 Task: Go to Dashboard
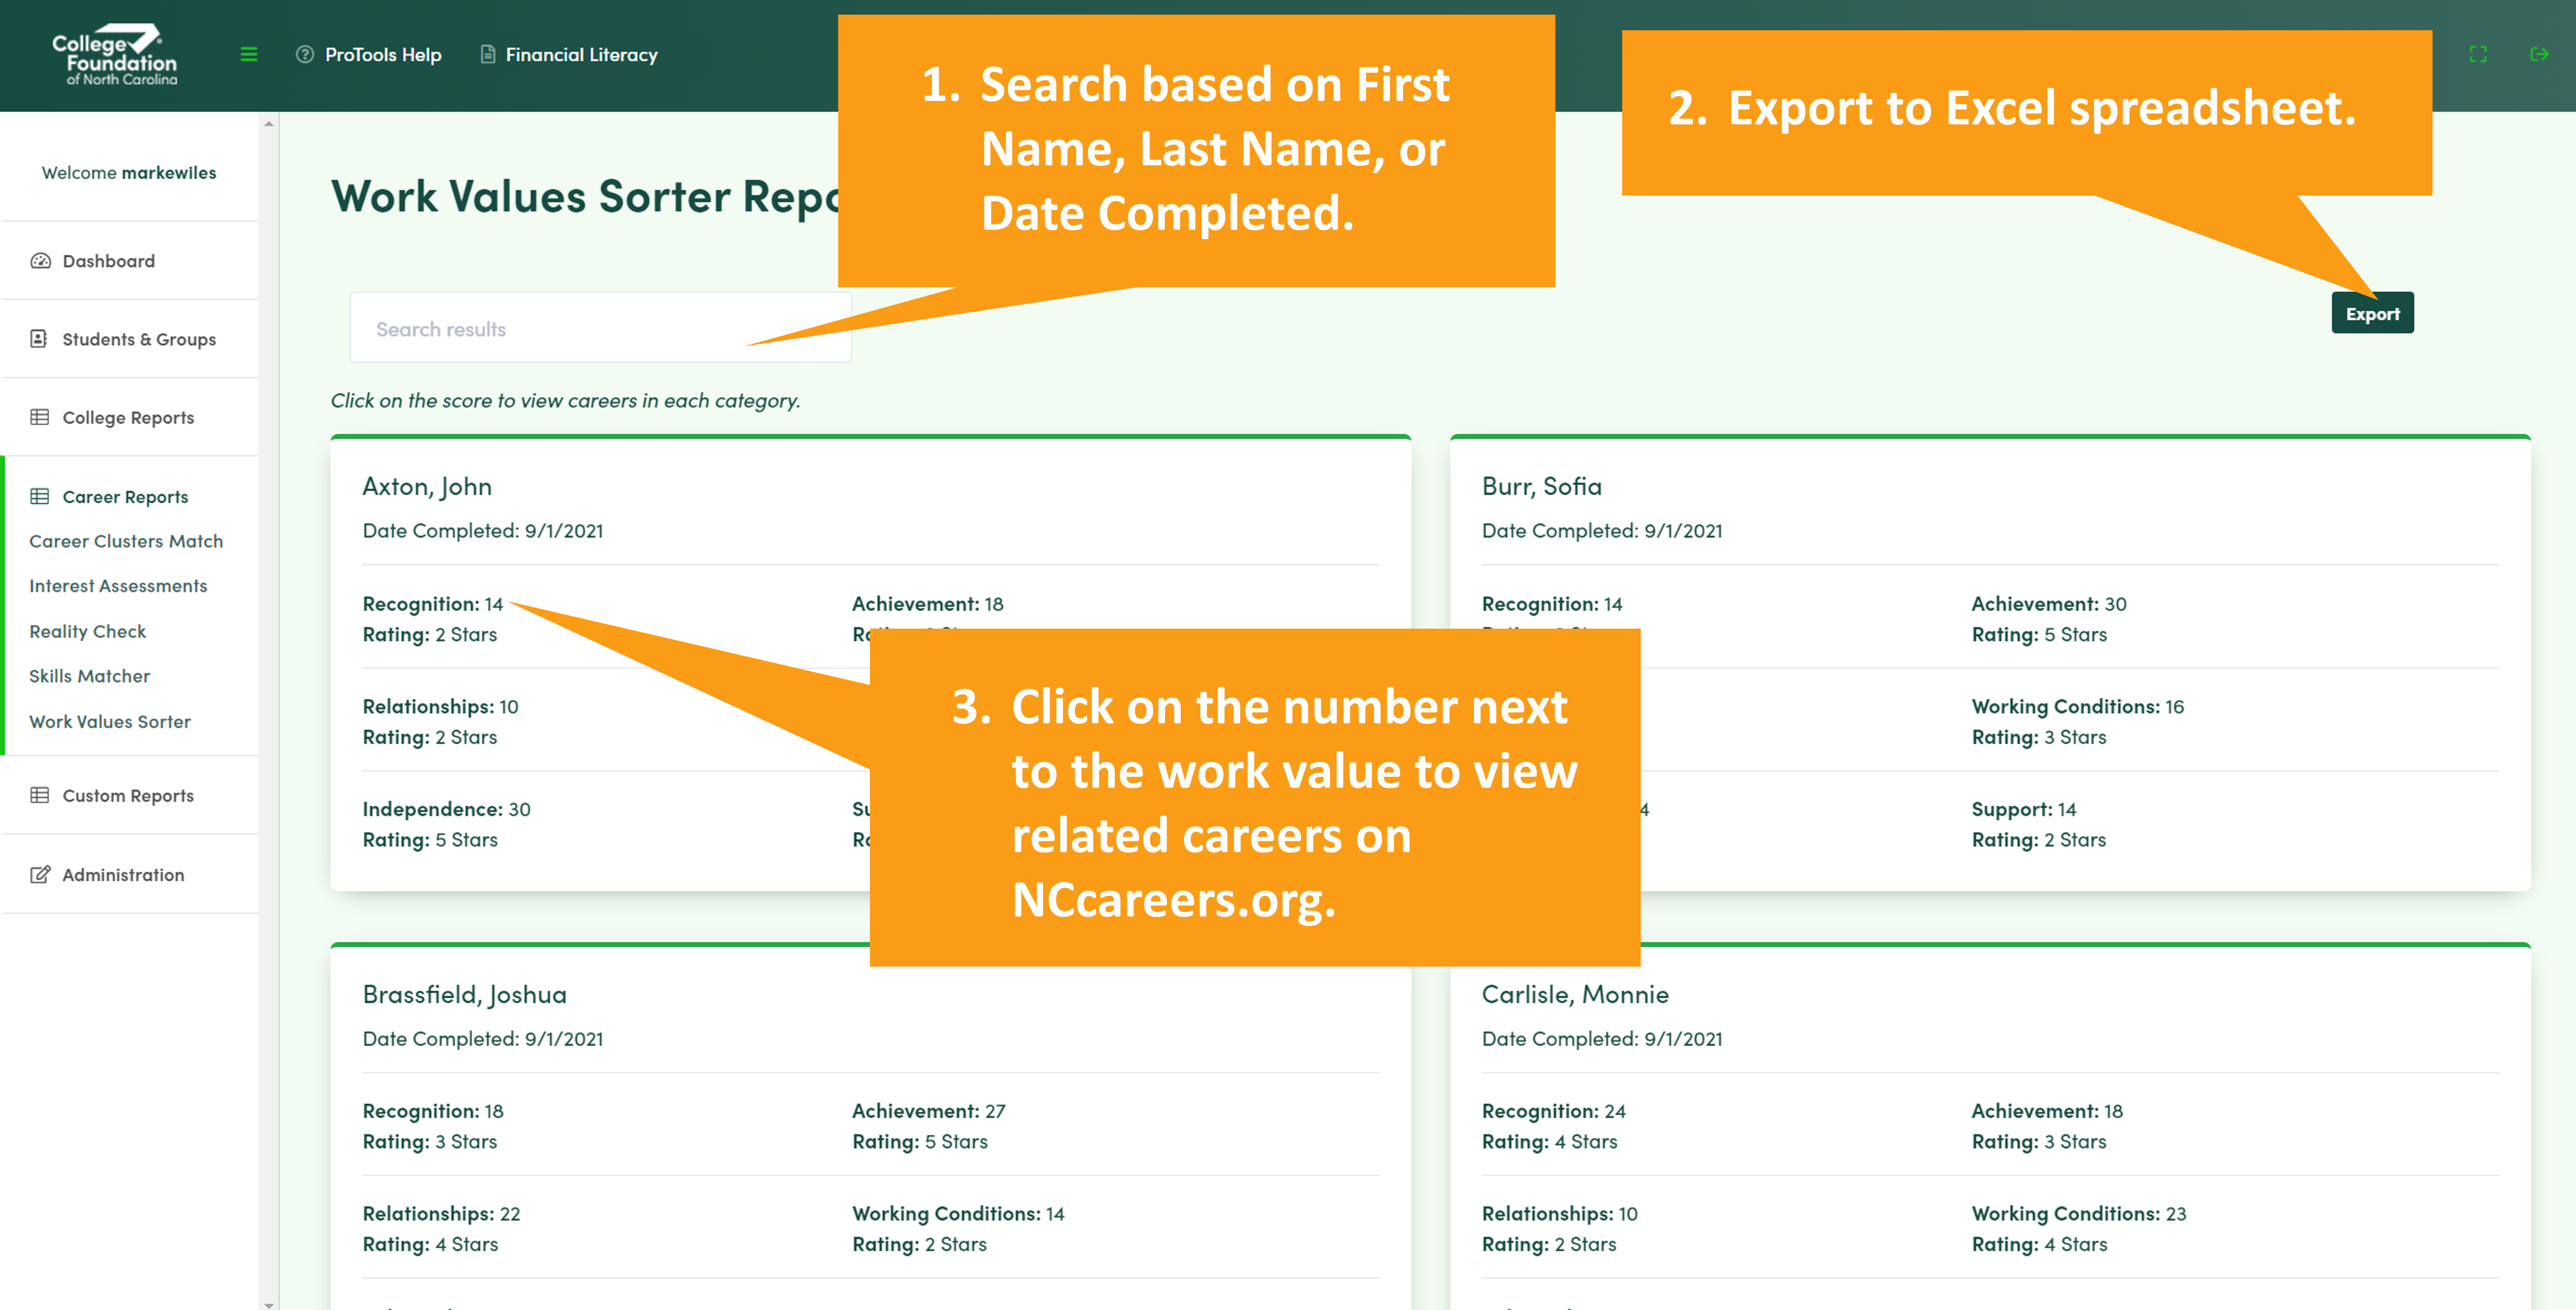[108, 261]
